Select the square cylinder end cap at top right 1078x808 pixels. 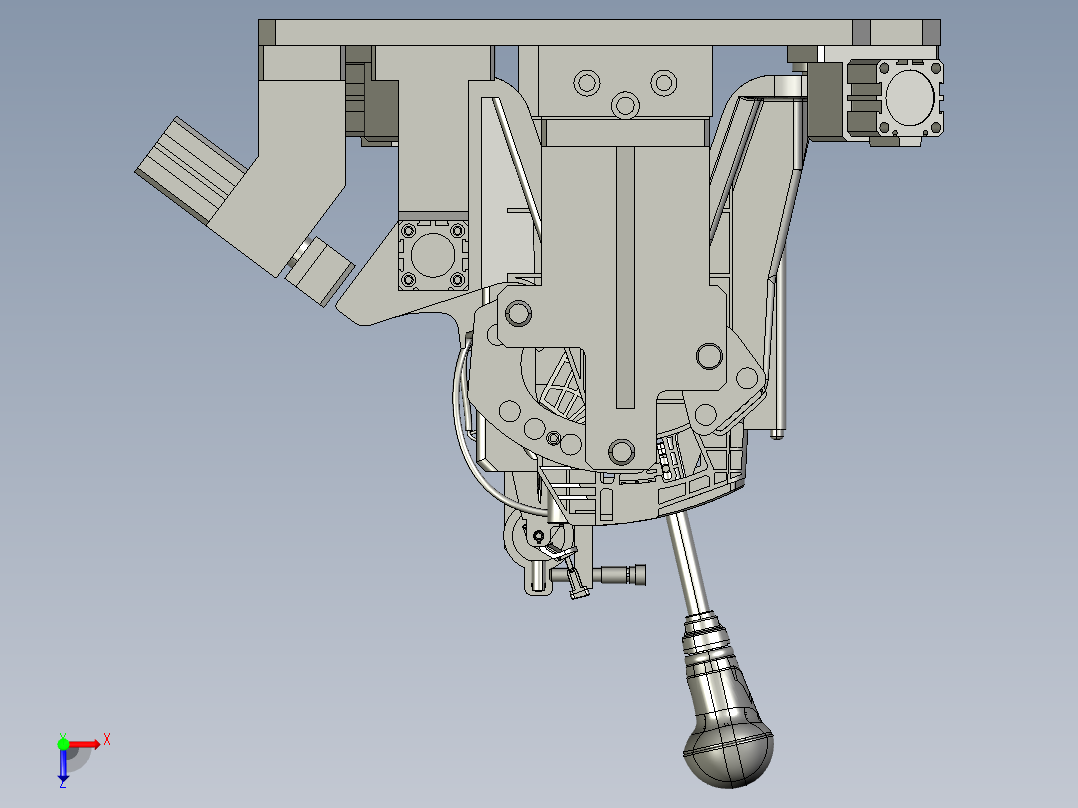point(910,97)
